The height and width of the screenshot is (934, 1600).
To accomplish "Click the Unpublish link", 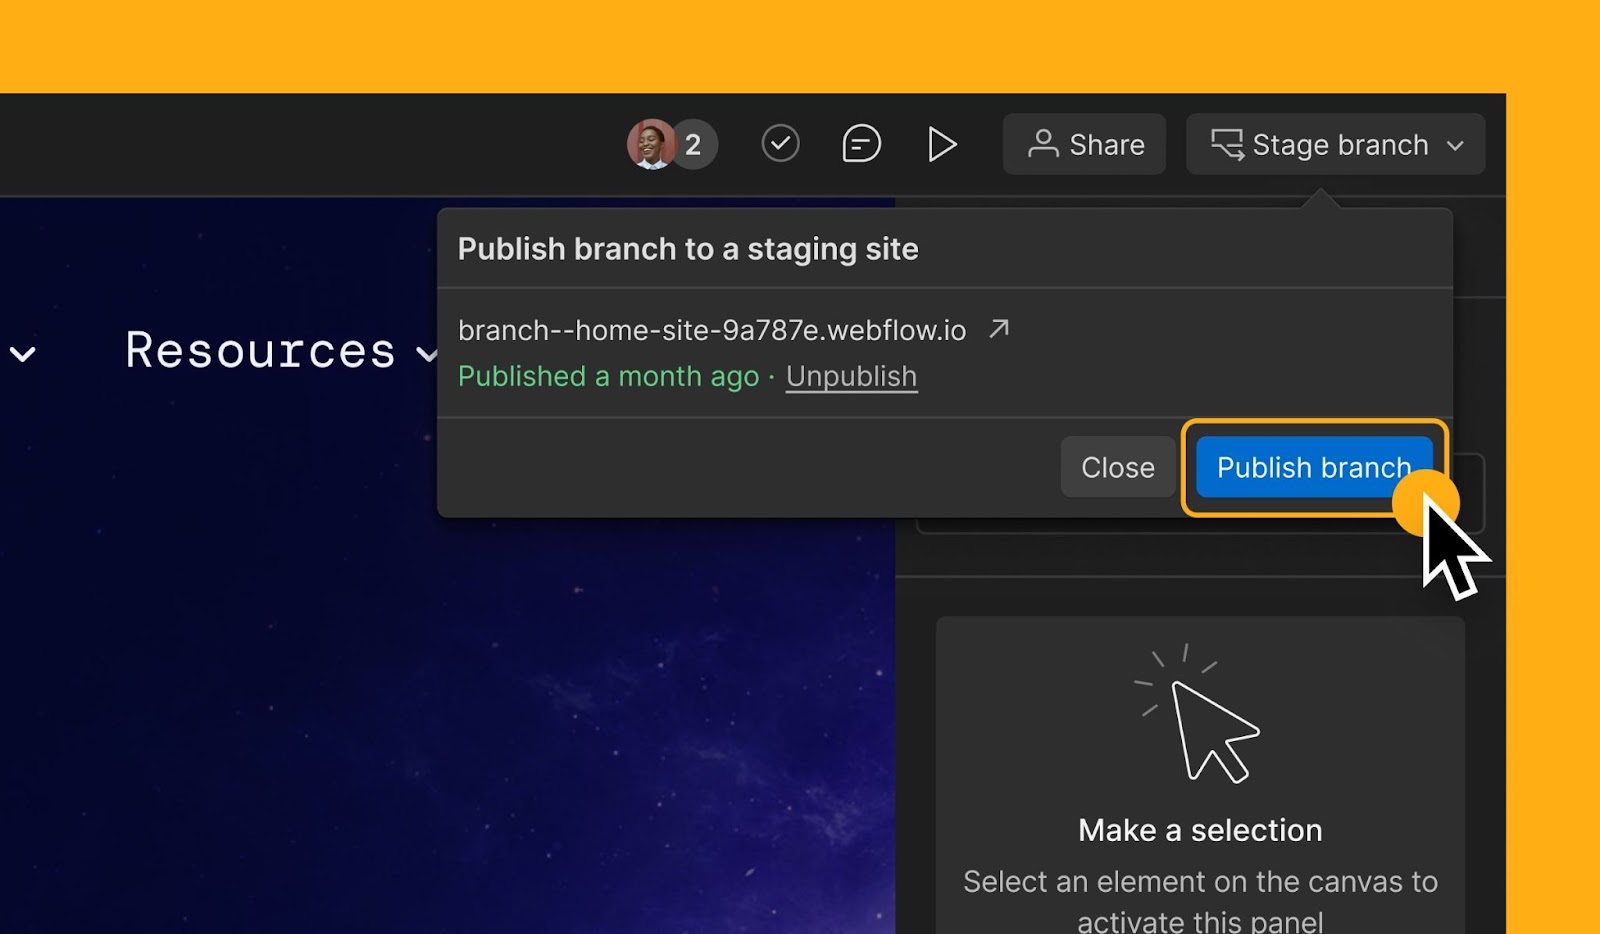I will click(x=851, y=376).
